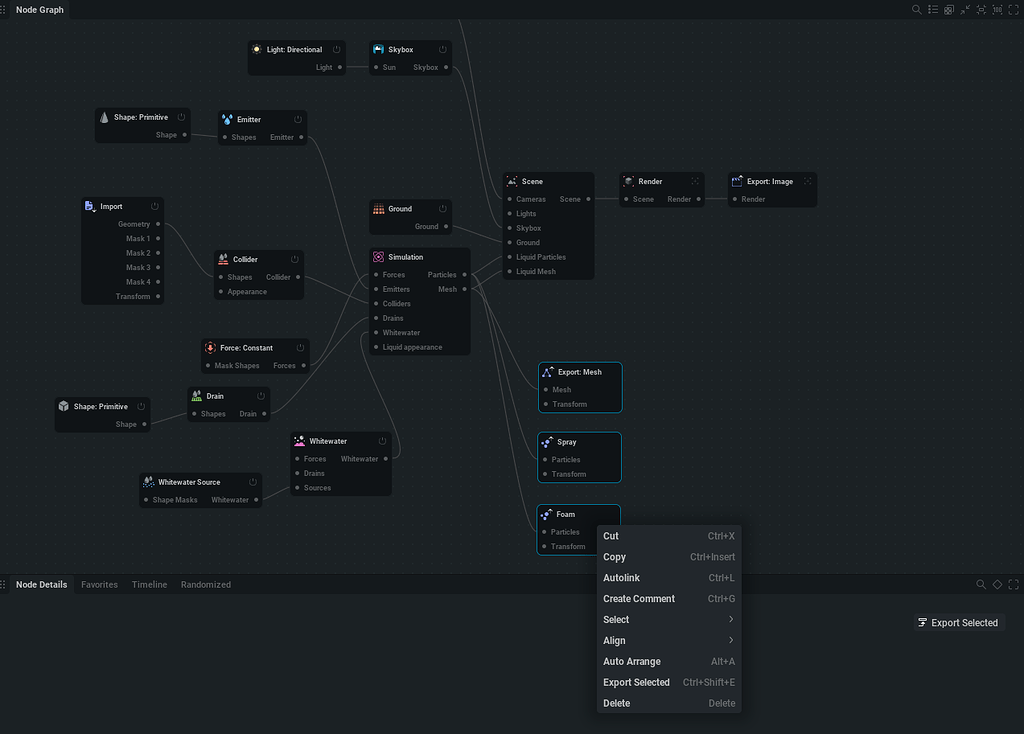Collapse nodes using the shrink arrows toolbar icon
1024x734 pixels.
click(x=965, y=10)
